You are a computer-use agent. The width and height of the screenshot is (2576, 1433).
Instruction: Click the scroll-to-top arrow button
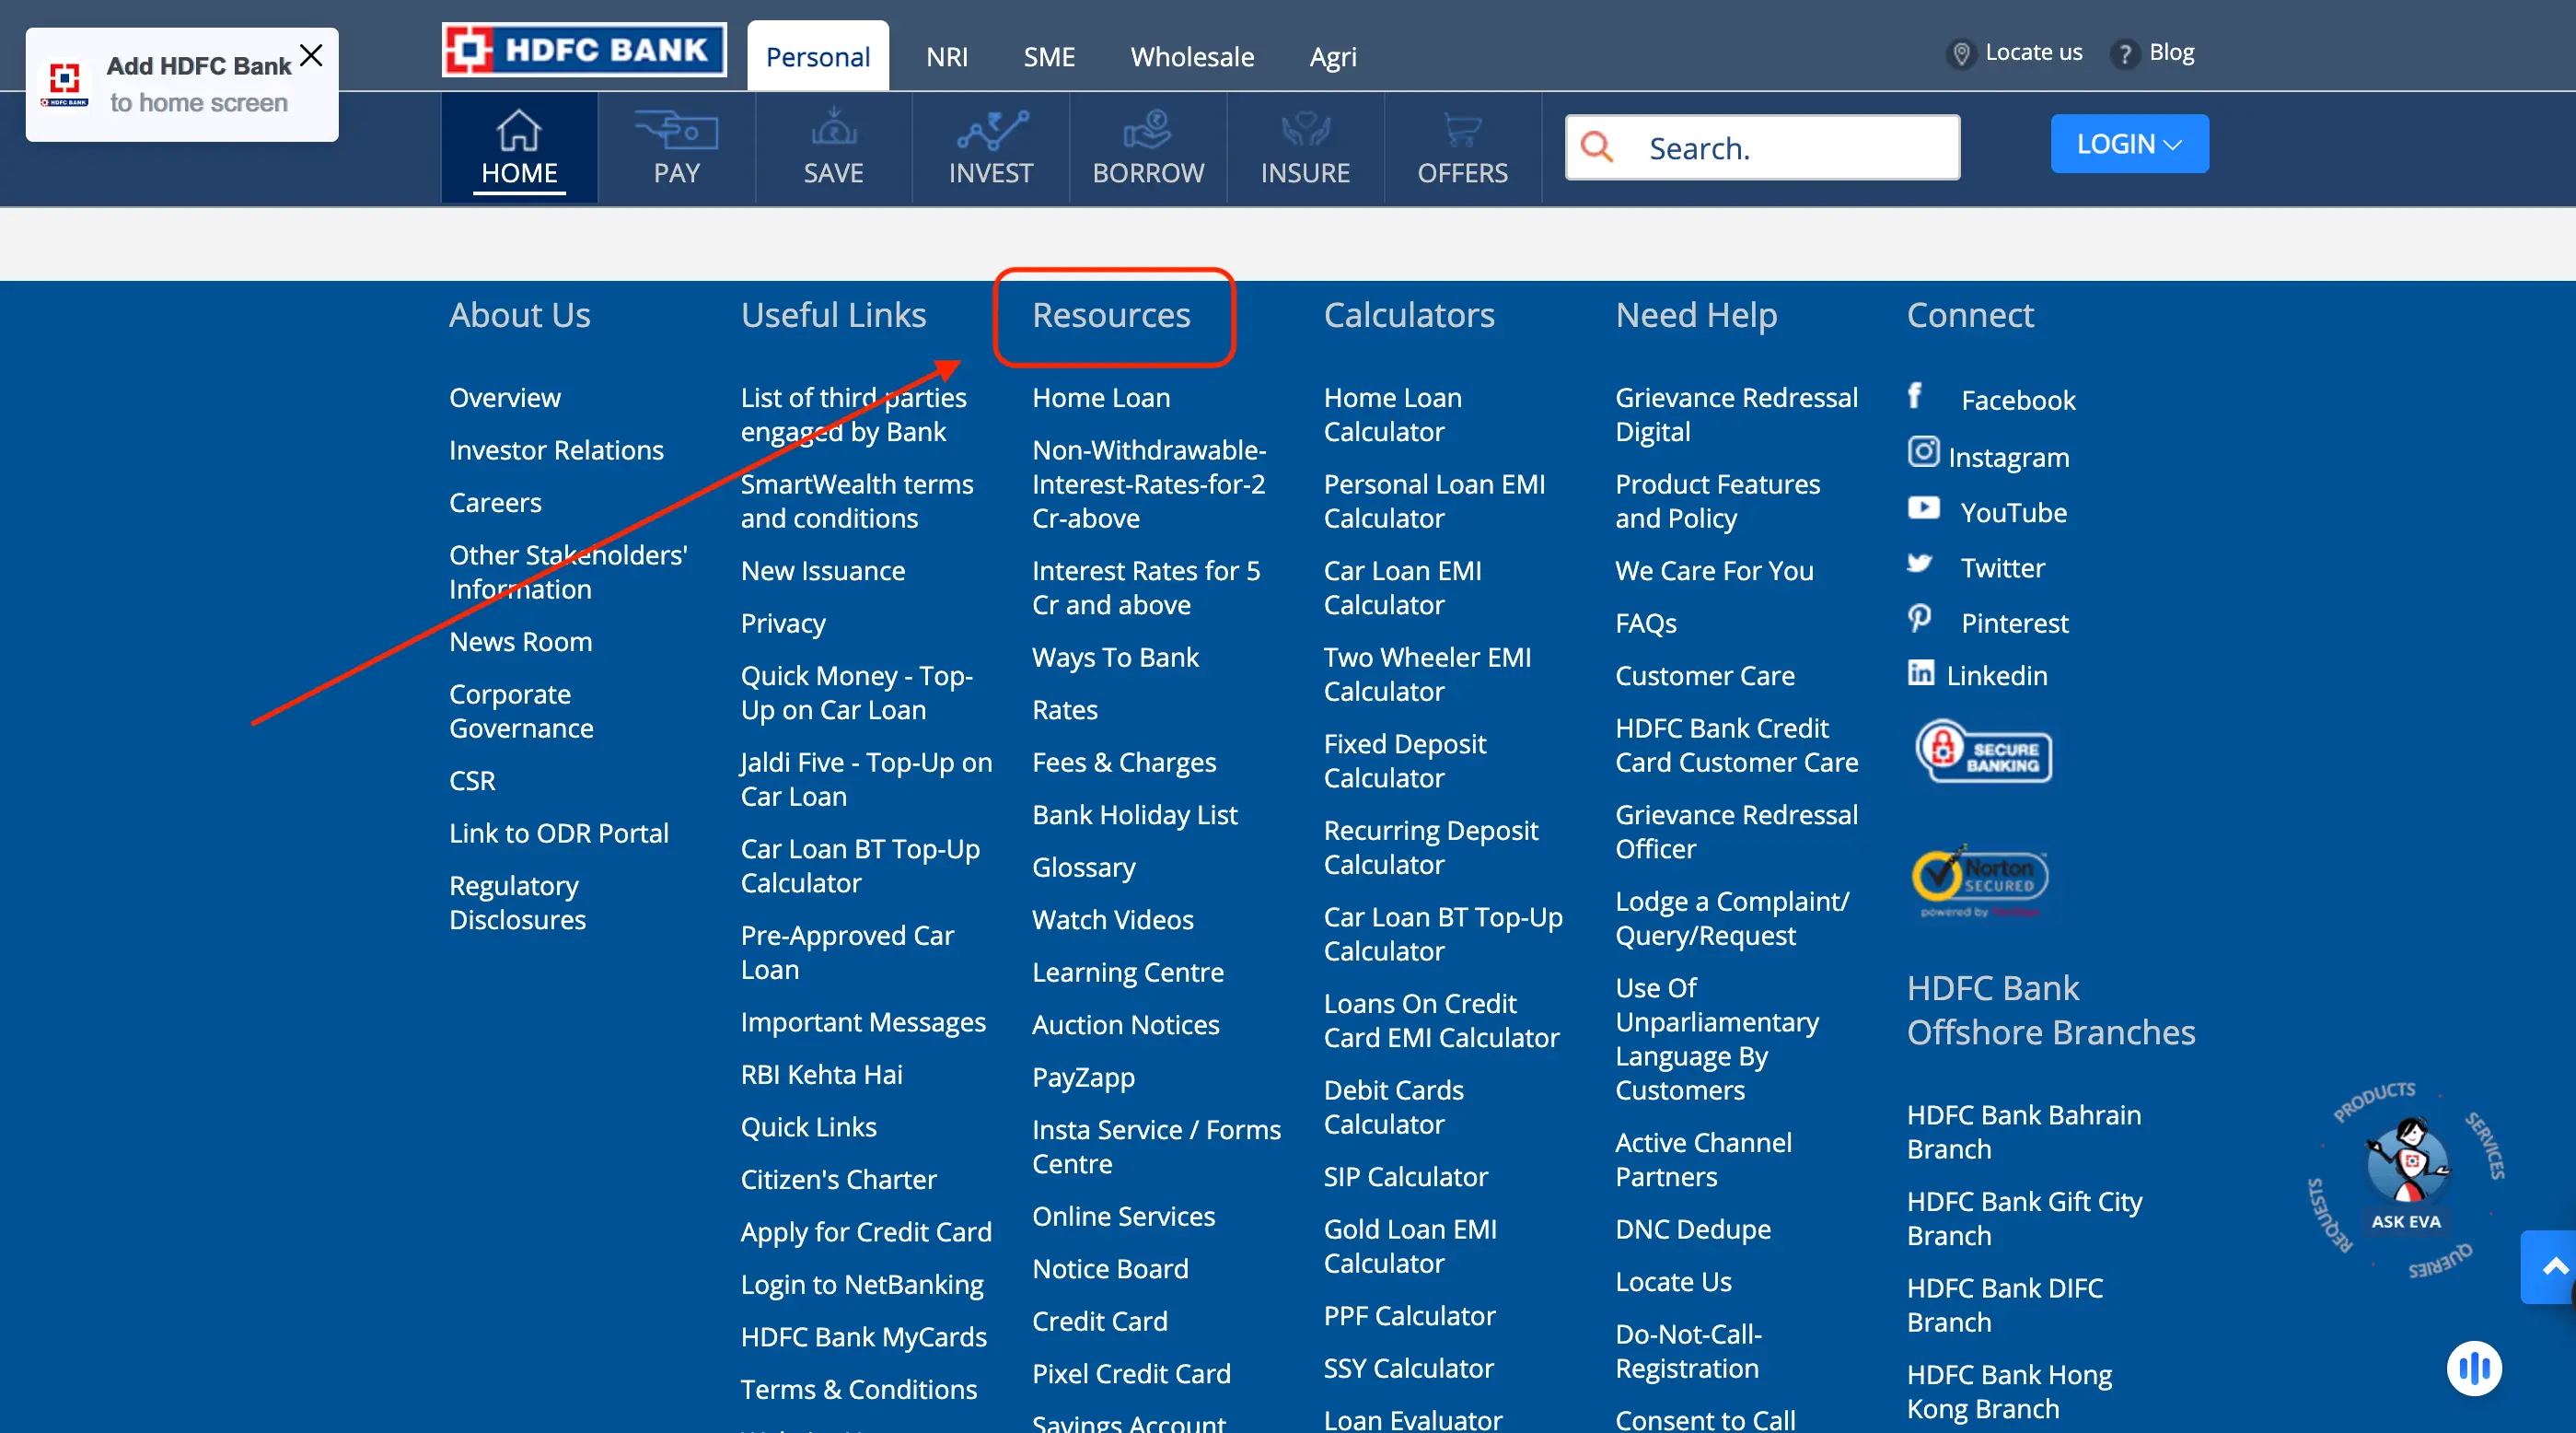pyautogui.click(x=2550, y=1267)
